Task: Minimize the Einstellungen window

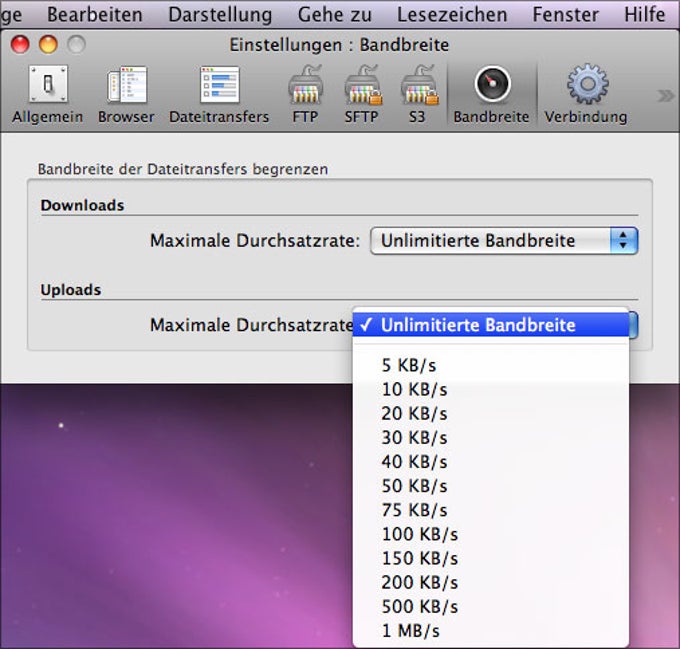Action: 48,44
